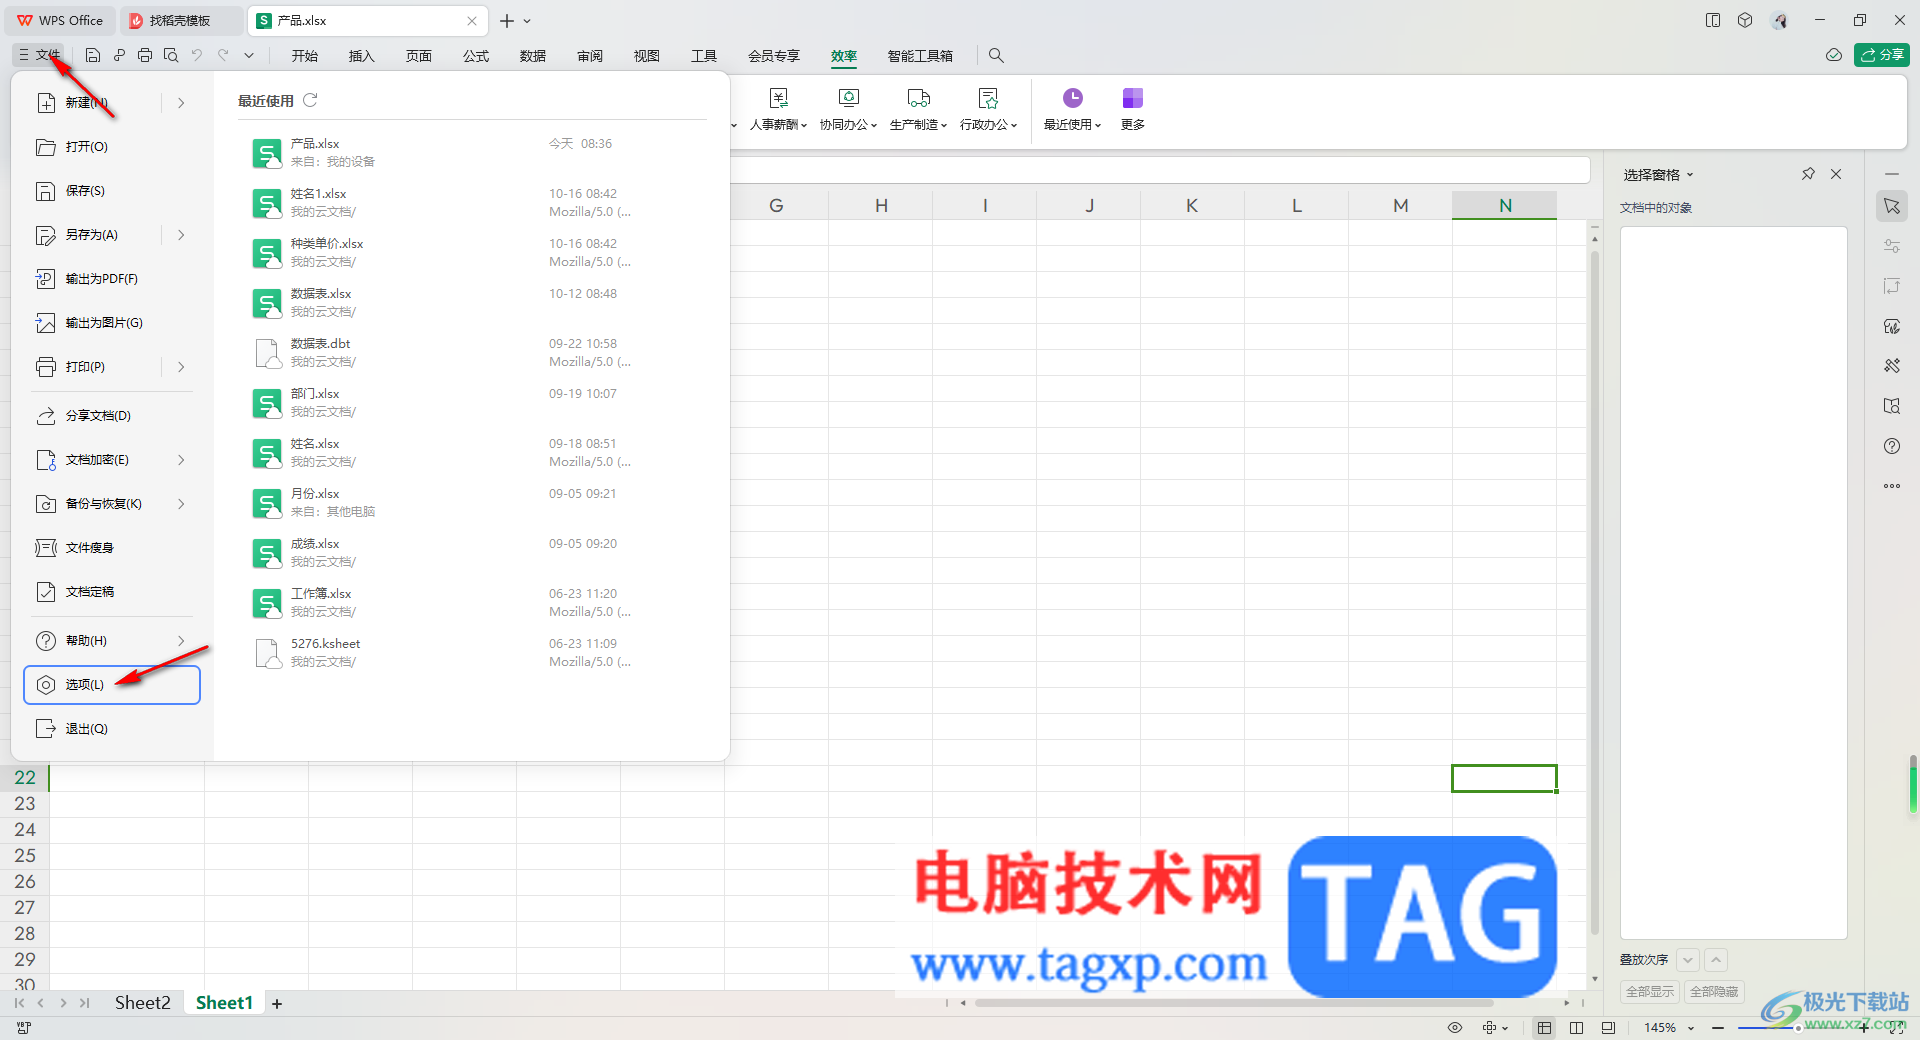Expand the 另存为 submenu arrow

coord(181,235)
